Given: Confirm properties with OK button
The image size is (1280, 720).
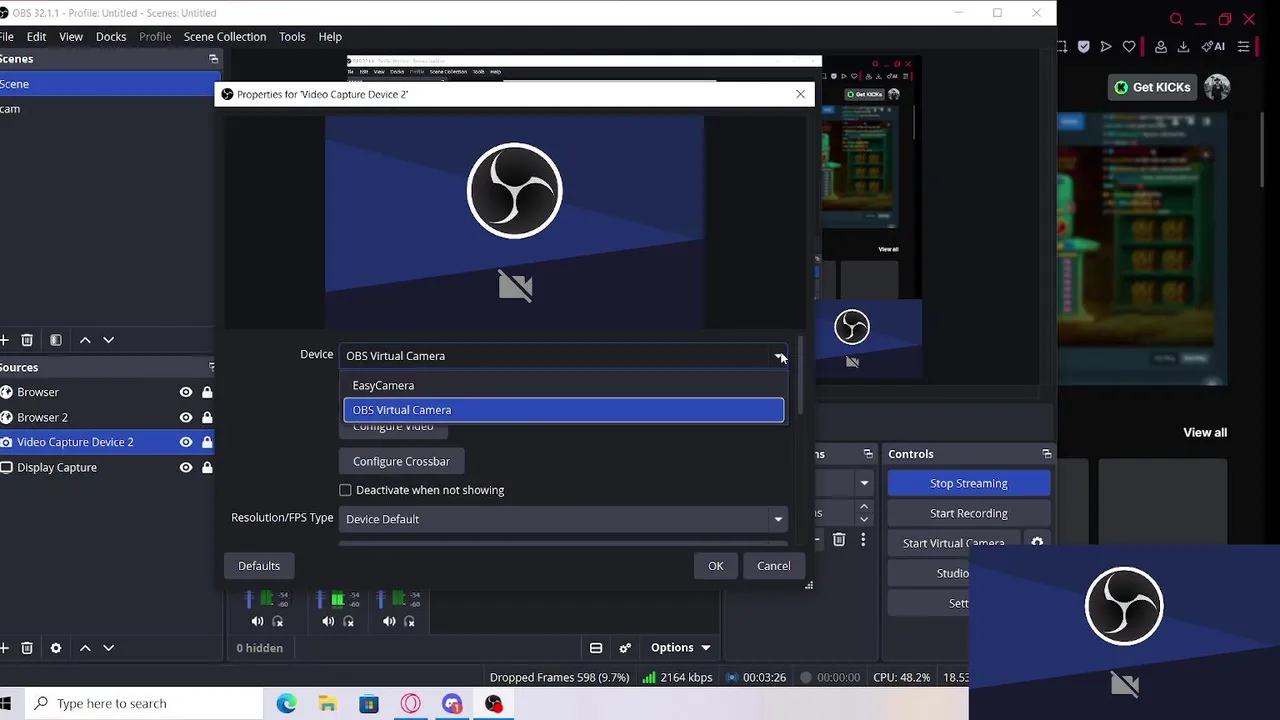Looking at the screenshot, I should [x=716, y=566].
